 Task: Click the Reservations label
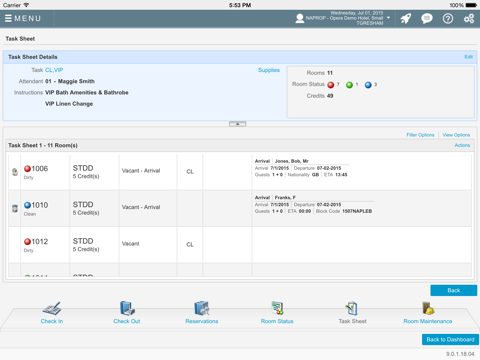click(x=202, y=321)
